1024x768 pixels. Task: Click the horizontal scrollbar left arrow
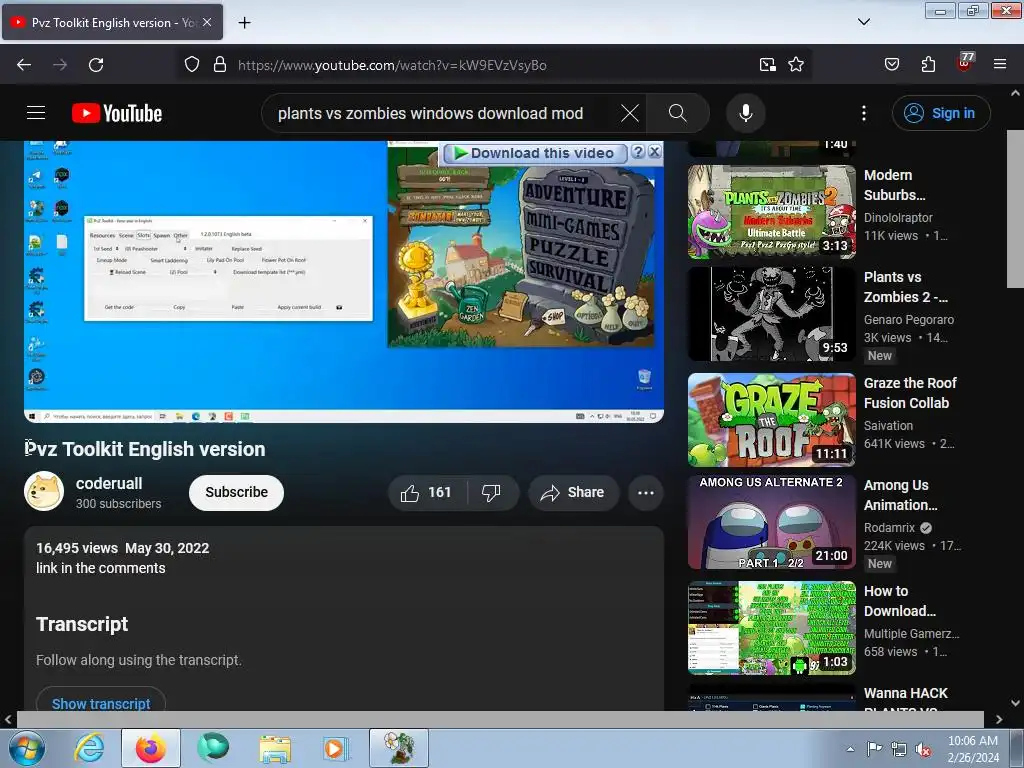[x=8, y=719]
